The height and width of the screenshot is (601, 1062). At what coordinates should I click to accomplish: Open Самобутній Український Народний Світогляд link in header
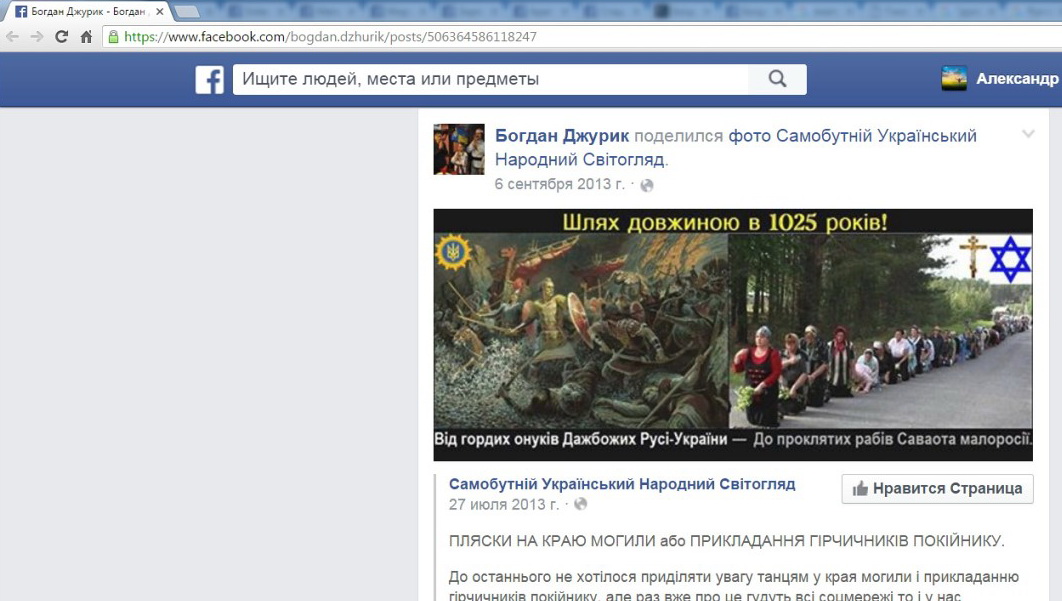[x=736, y=148]
